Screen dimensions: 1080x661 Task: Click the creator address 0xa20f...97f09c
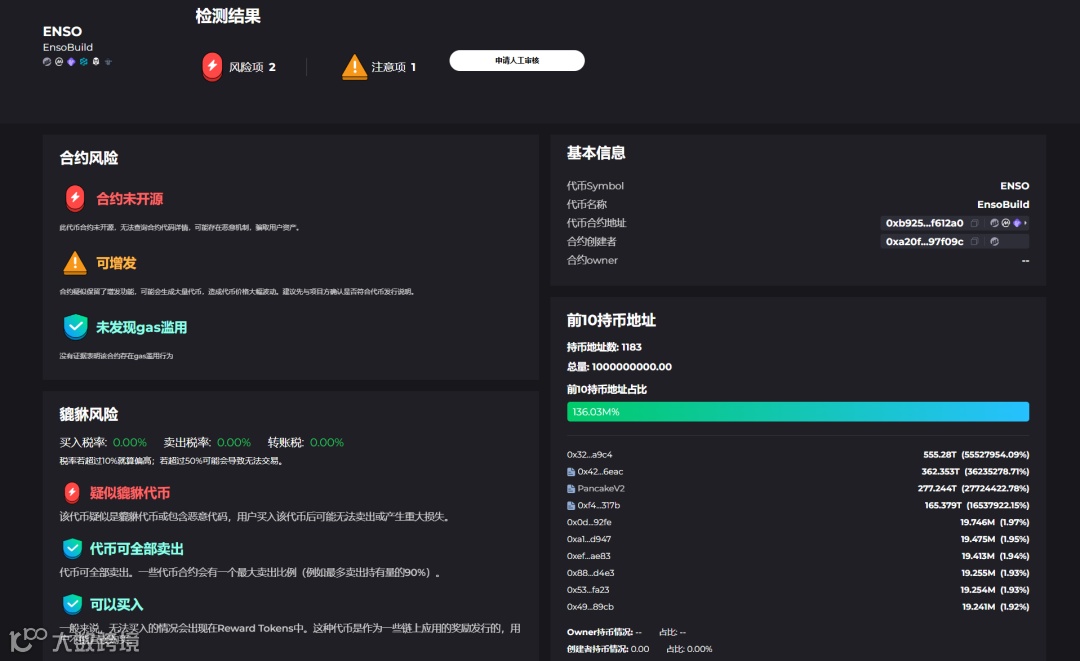[924, 242]
